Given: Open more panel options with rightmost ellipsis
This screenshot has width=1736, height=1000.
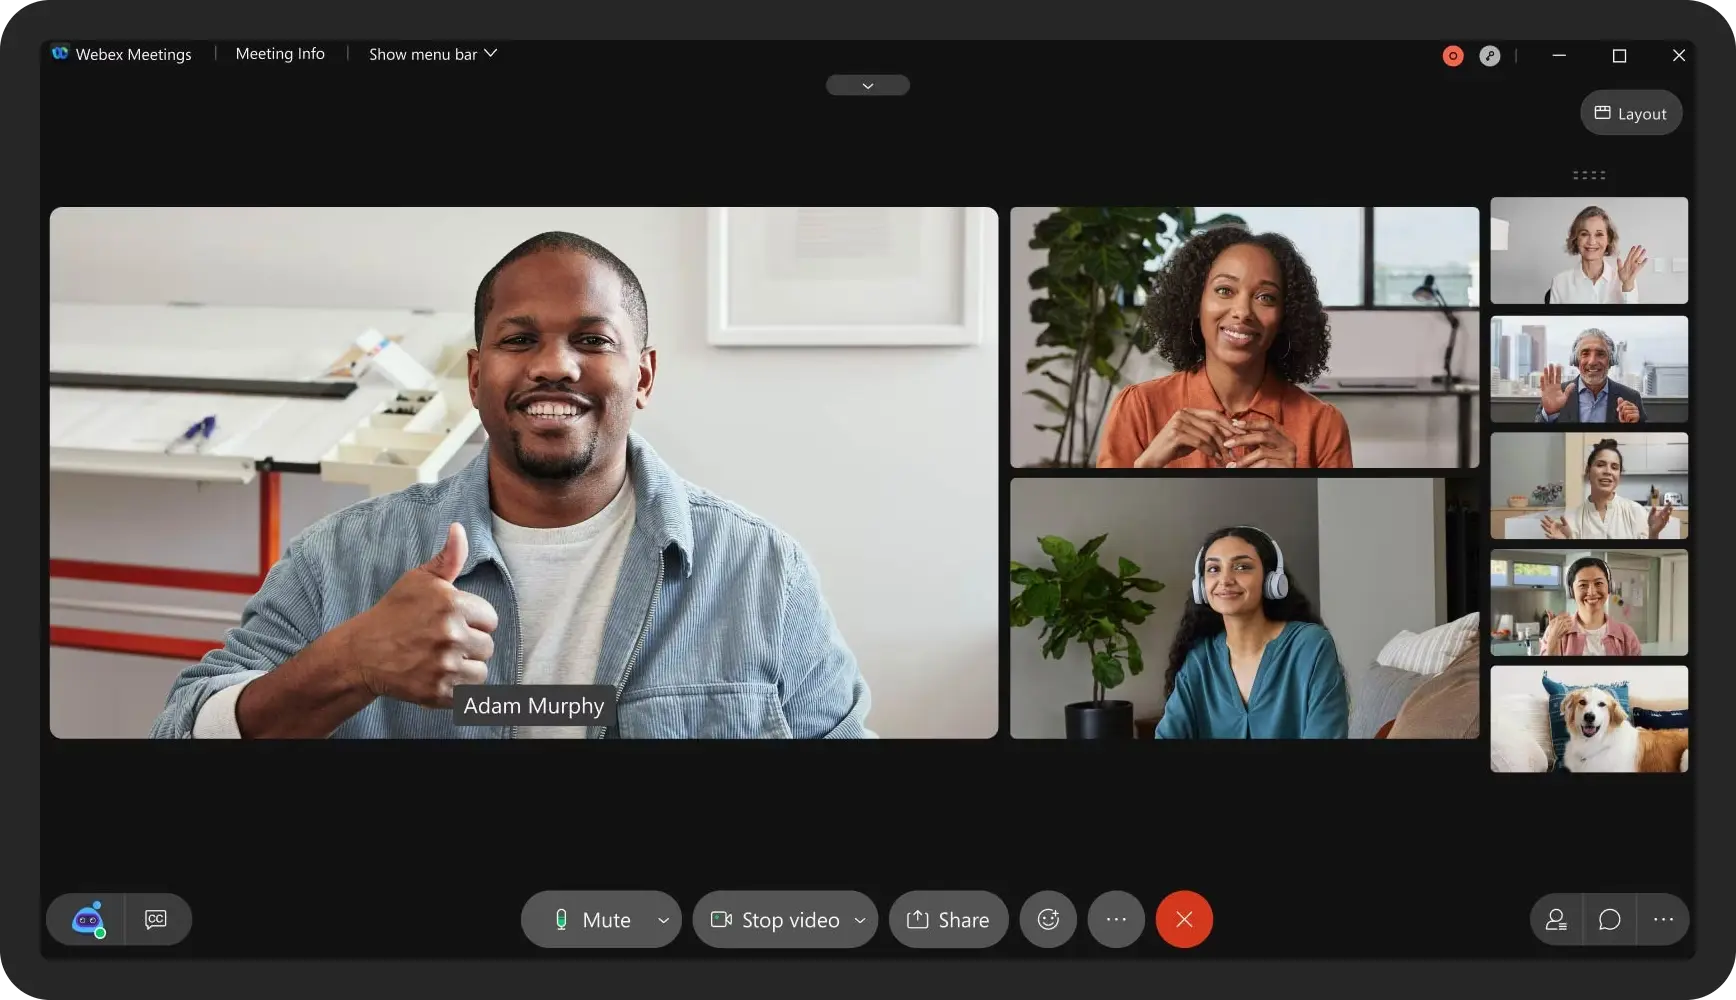Looking at the screenshot, I should [x=1662, y=919].
